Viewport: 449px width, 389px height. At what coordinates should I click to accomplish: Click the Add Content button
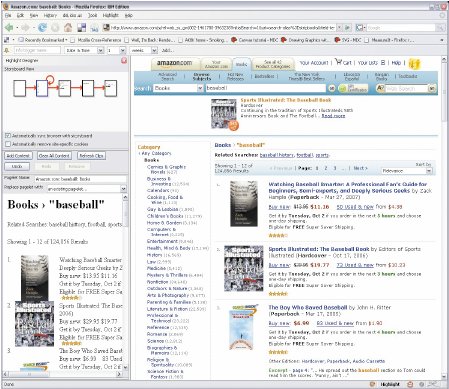pos(18,156)
